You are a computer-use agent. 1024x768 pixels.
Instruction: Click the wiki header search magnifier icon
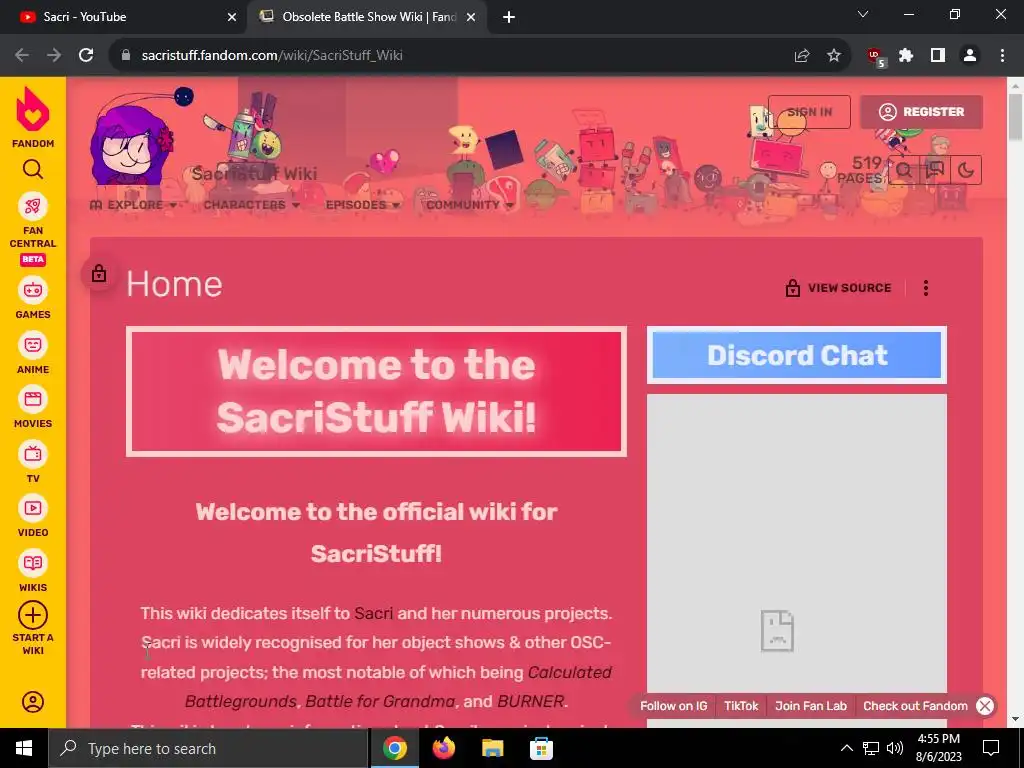tap(904, 170)
